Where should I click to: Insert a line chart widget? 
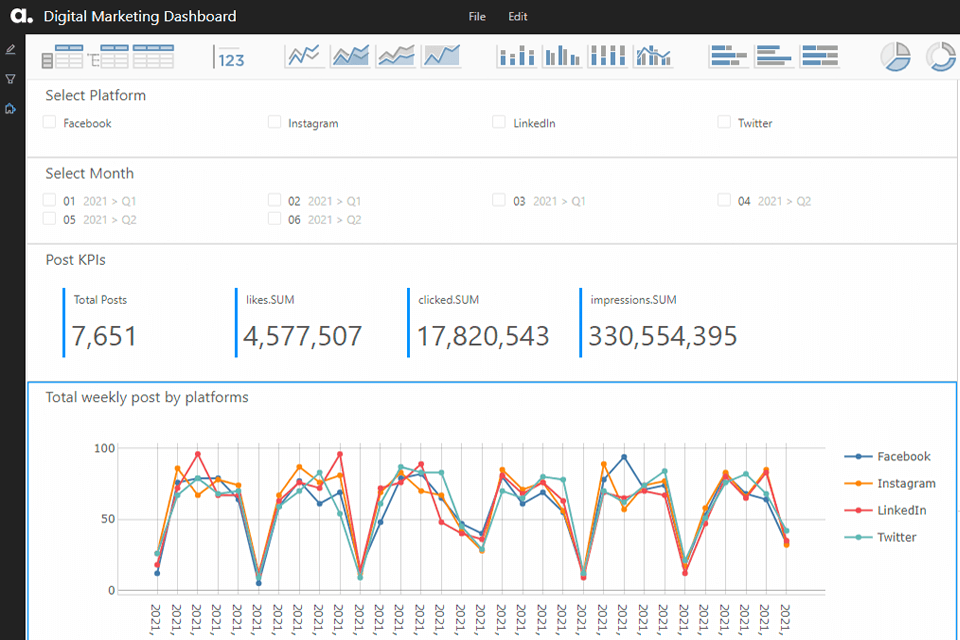(305, 56)
